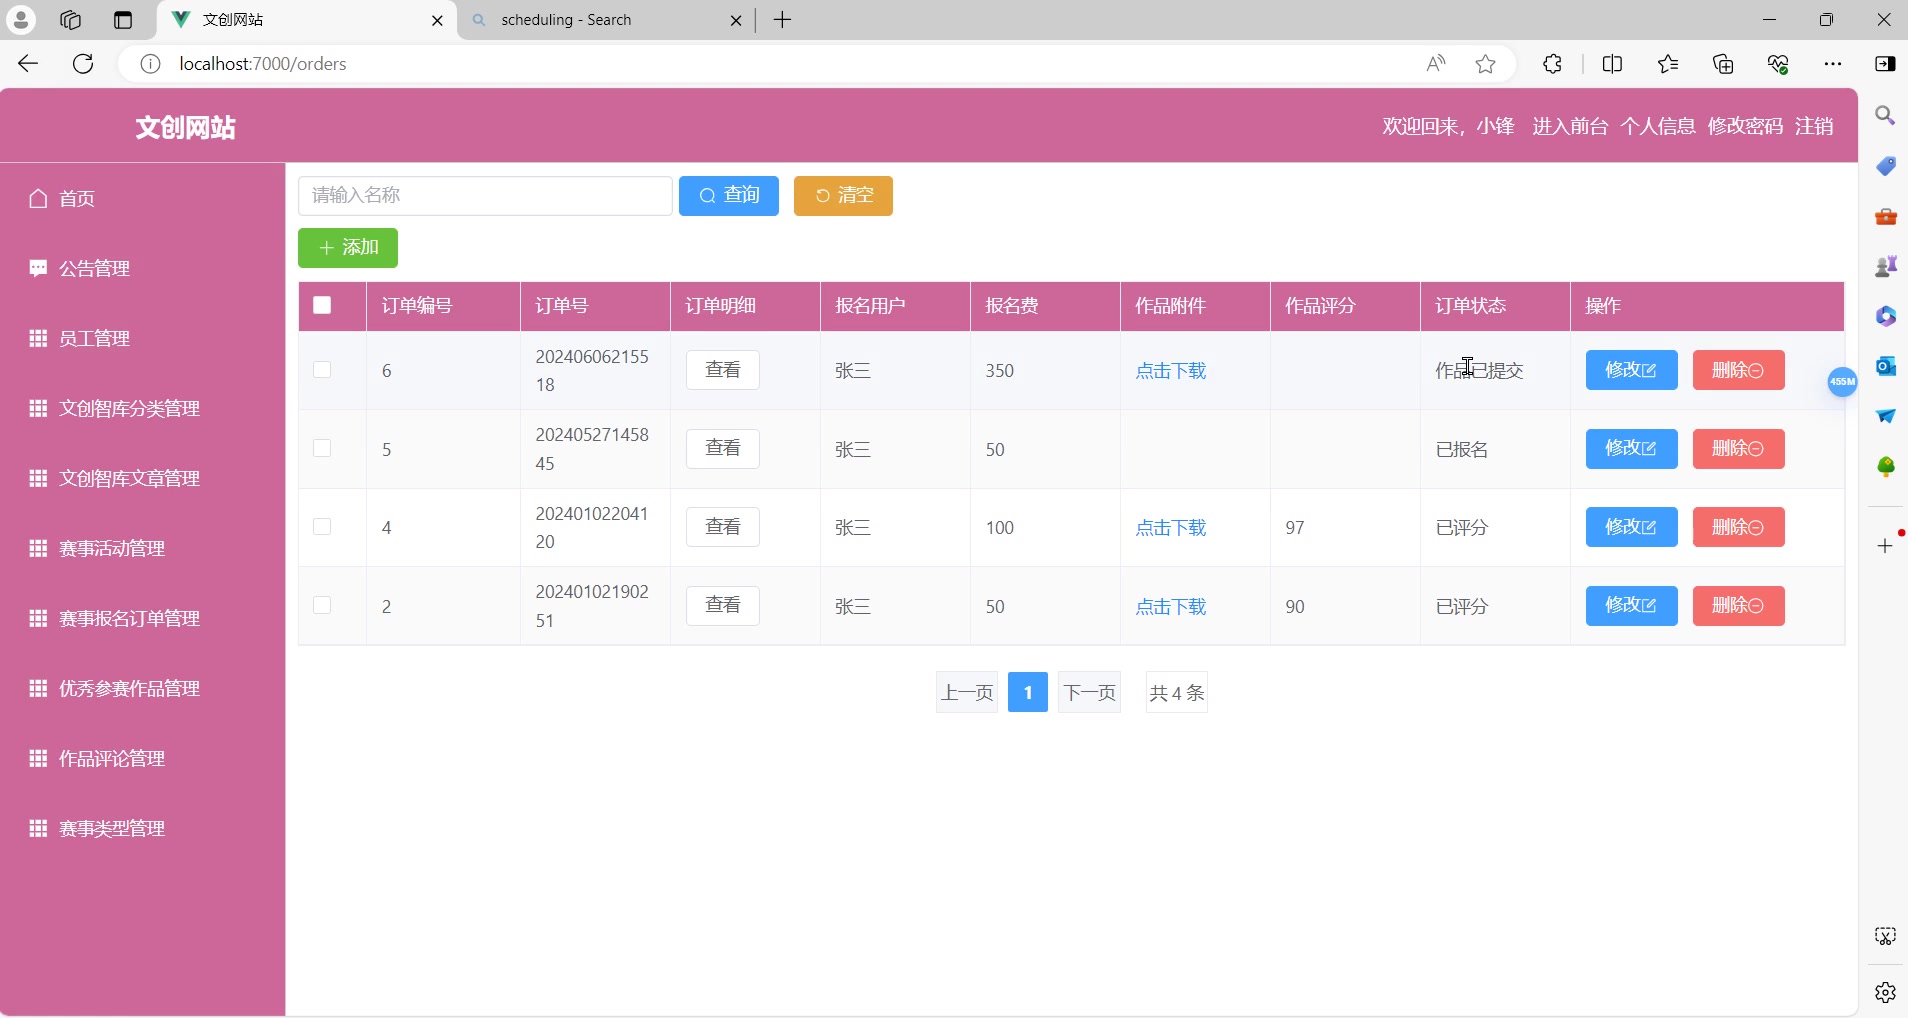Click 删除 button for order 6
Viewport: 1908px width, 1018px height.
pos(1738,370)
